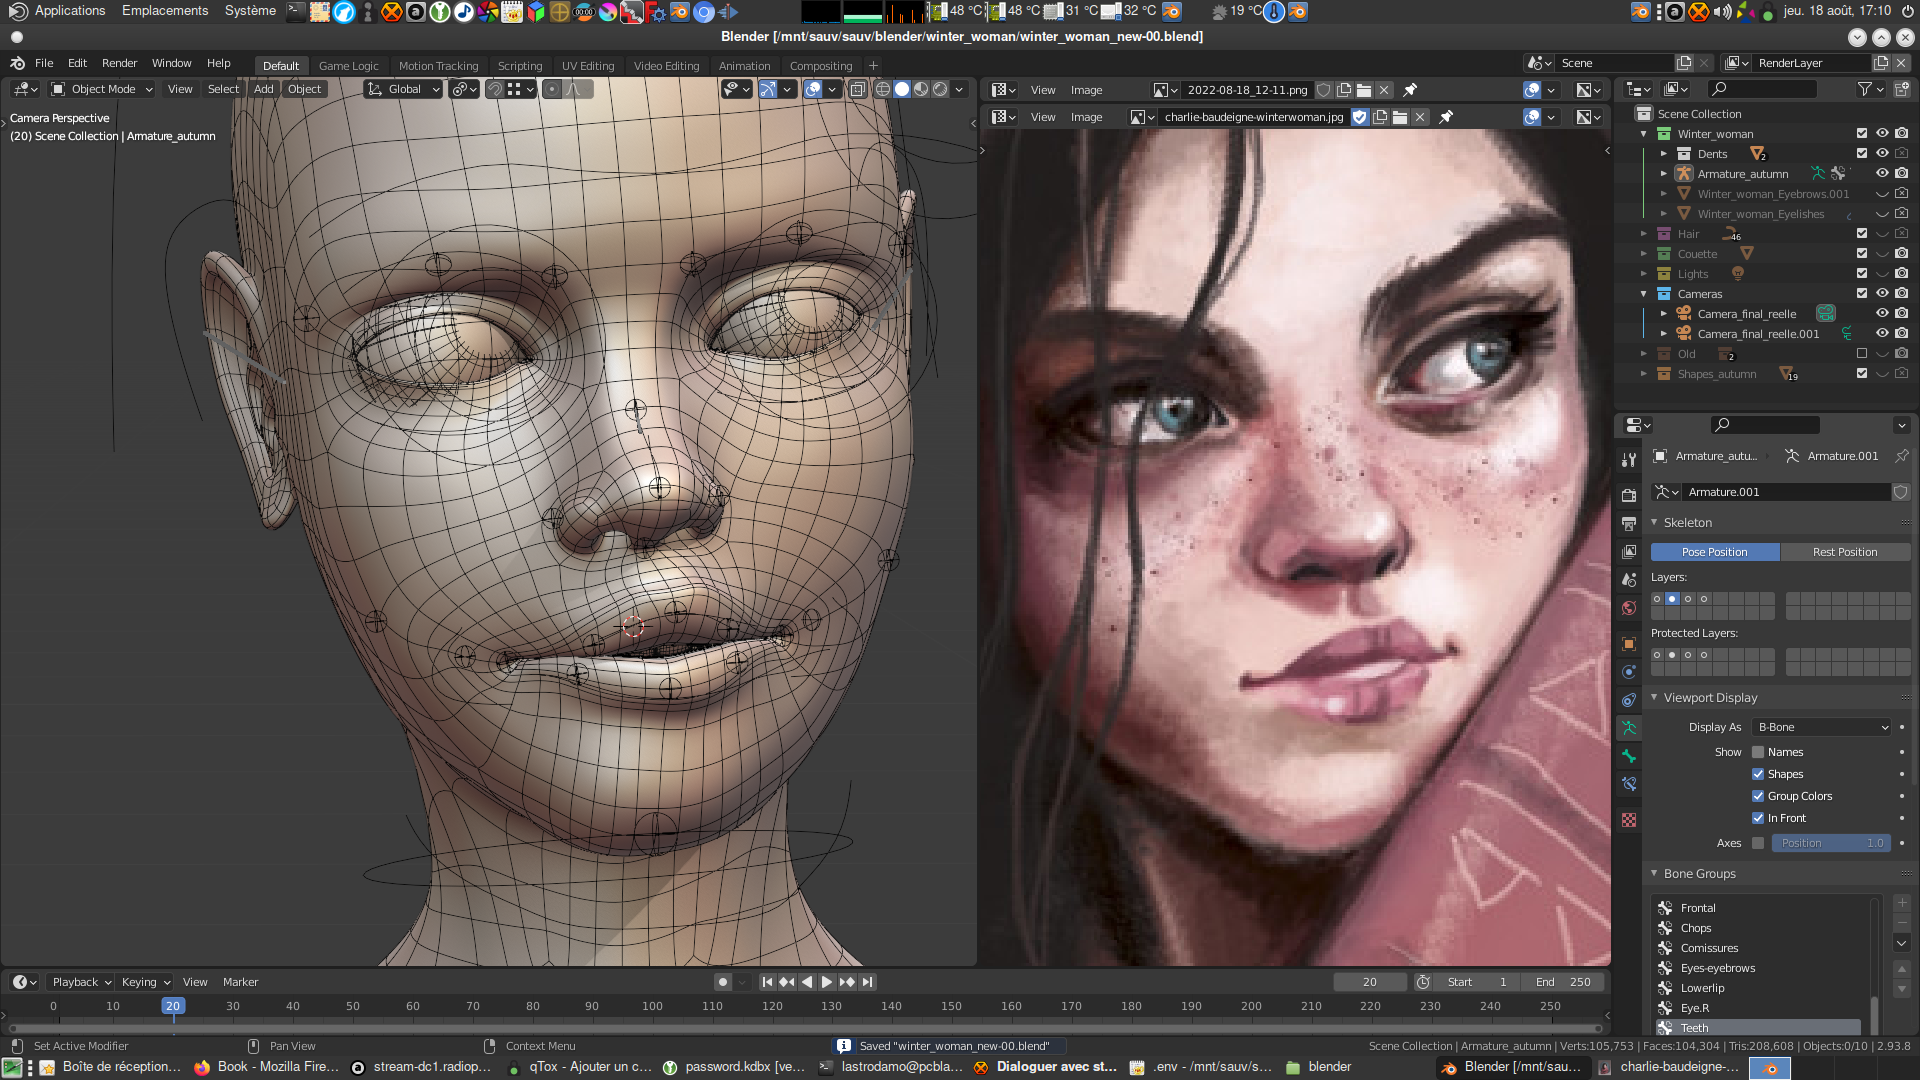
Task: Exclude the Hair collection checkbox
Action: tap(1862, 234)
